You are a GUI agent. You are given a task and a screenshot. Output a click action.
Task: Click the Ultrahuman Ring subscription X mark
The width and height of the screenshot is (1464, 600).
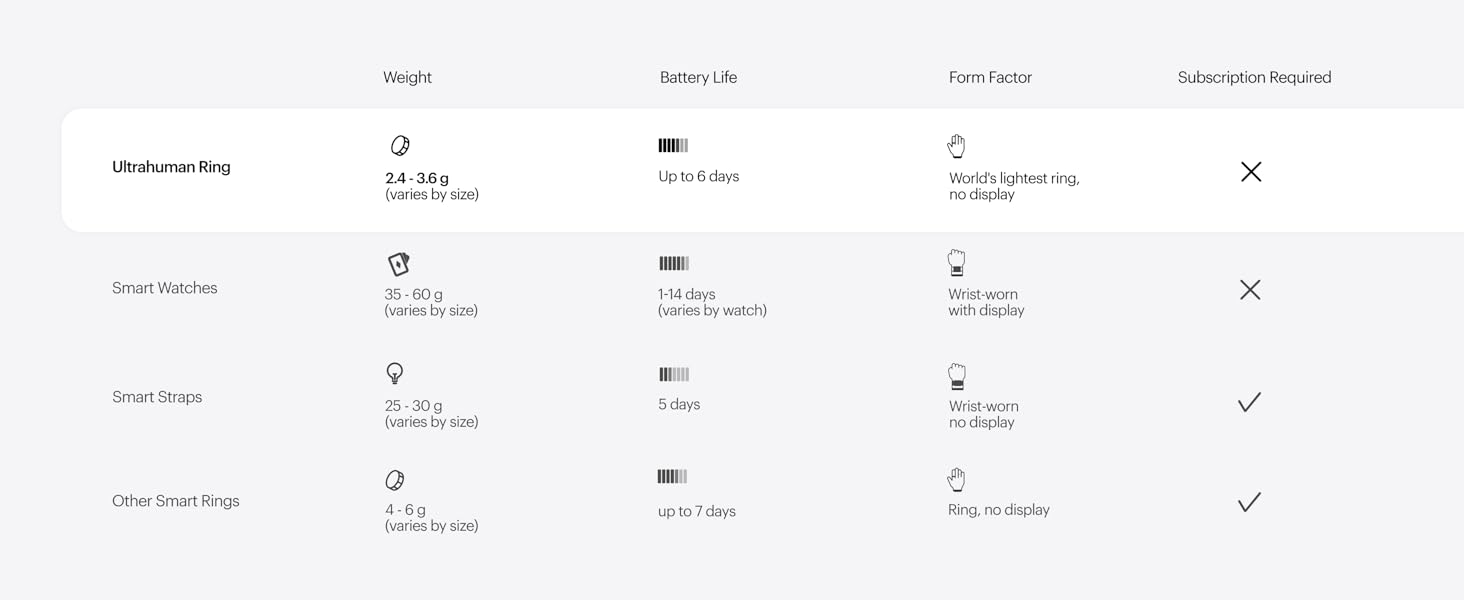click(x=1251, y=172)
